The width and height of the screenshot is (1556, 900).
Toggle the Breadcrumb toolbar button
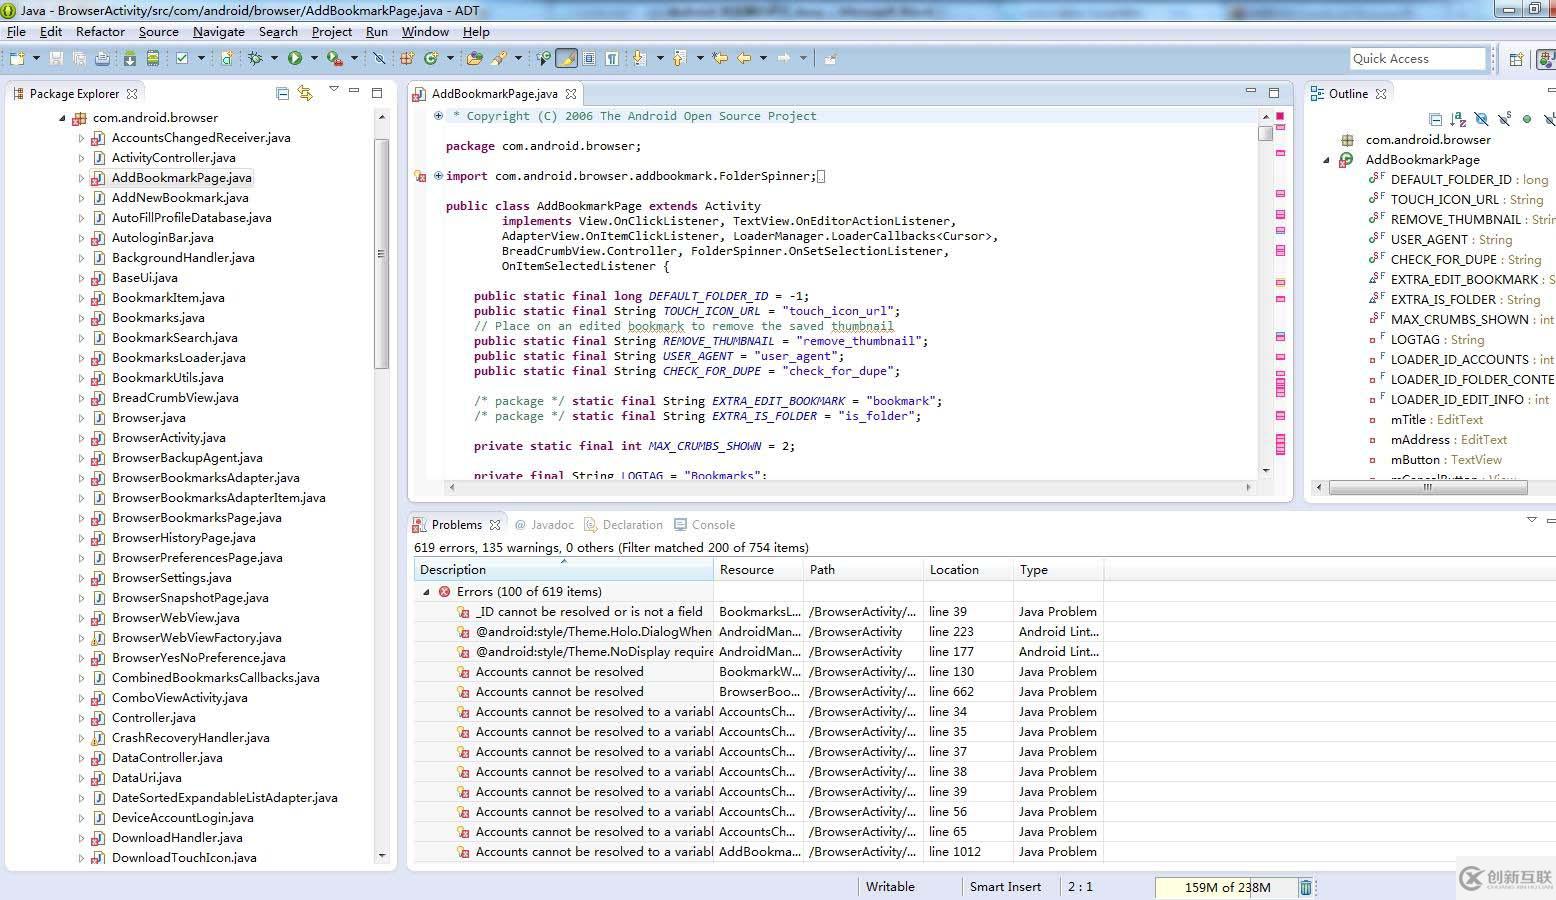(x=543, y=58)
